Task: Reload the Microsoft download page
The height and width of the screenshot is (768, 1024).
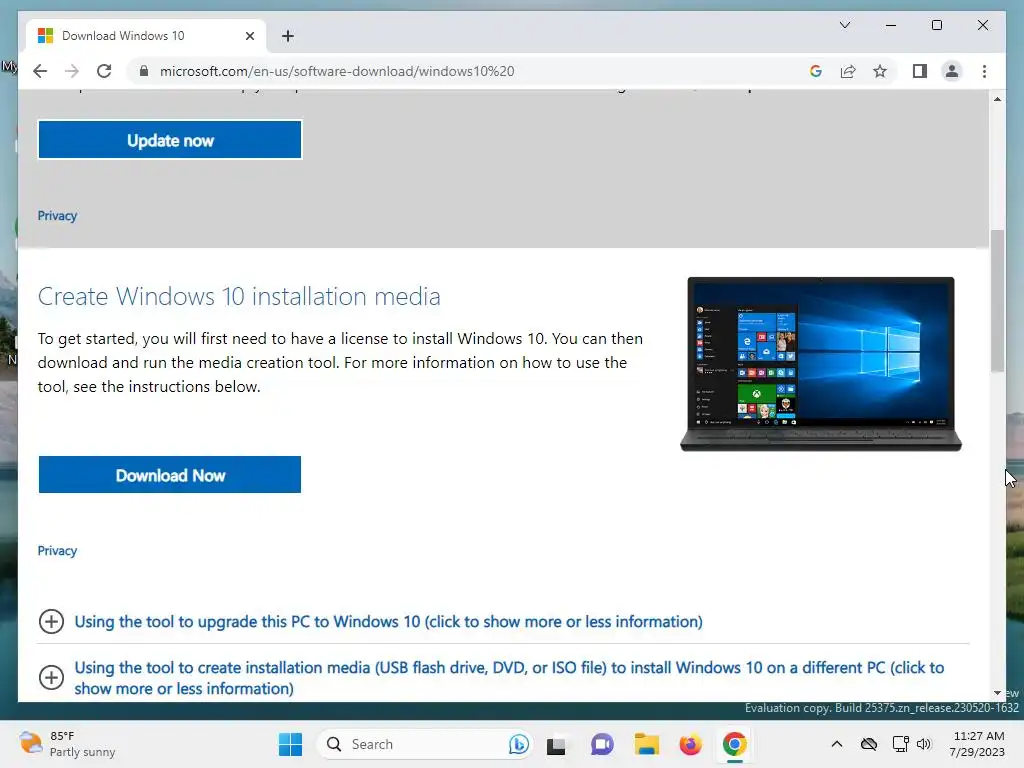Action: pyautogui.click(x=104, y=71)
